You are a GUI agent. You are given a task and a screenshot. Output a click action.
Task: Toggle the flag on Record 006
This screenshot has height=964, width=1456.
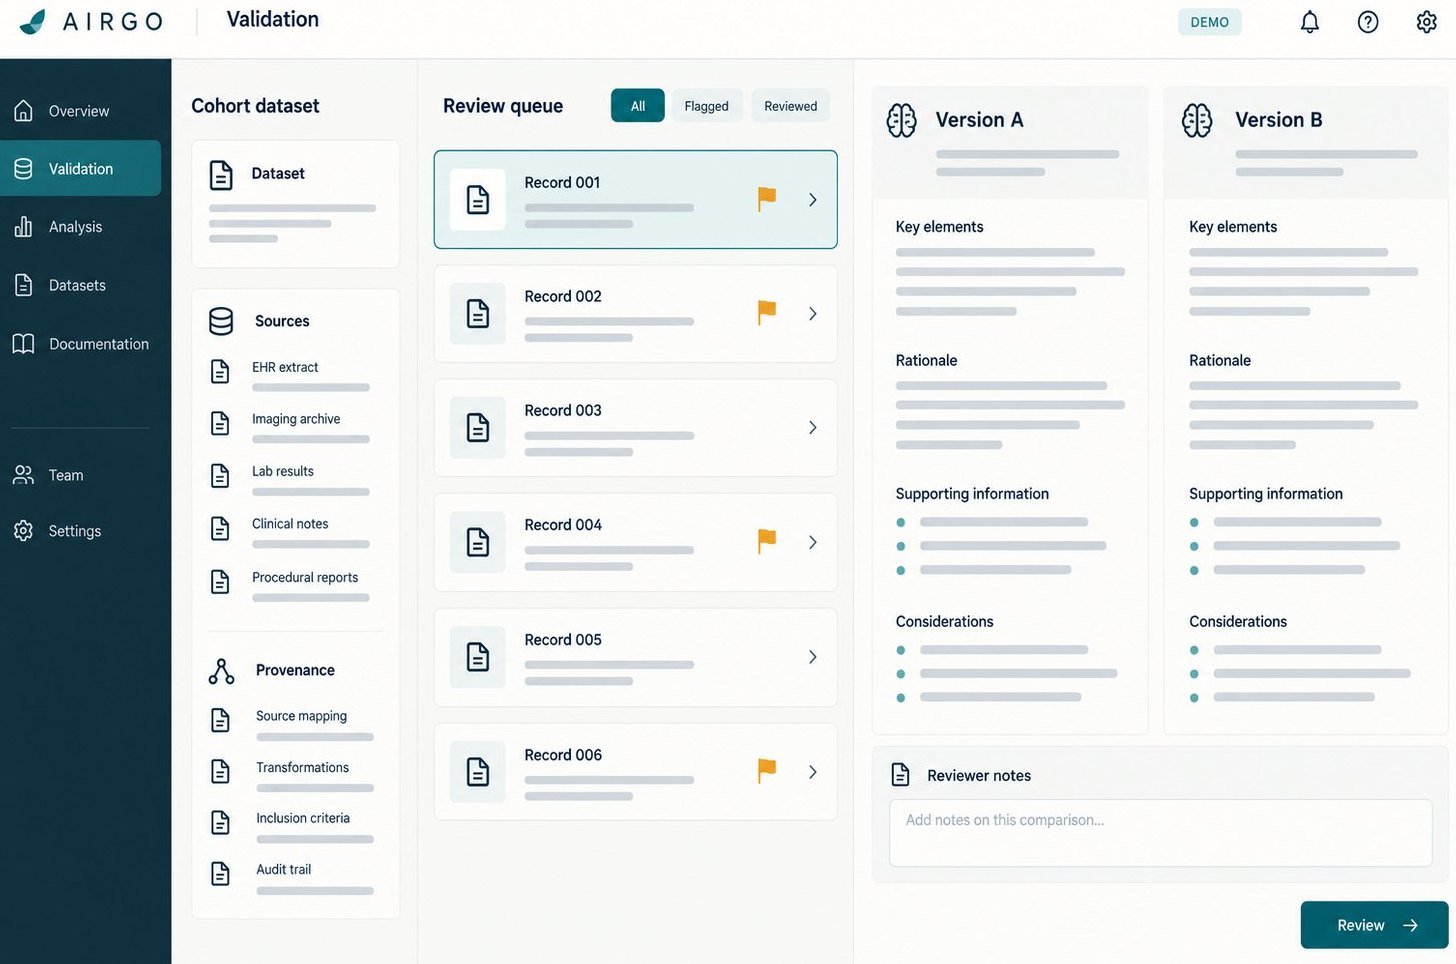click(767, 771)
